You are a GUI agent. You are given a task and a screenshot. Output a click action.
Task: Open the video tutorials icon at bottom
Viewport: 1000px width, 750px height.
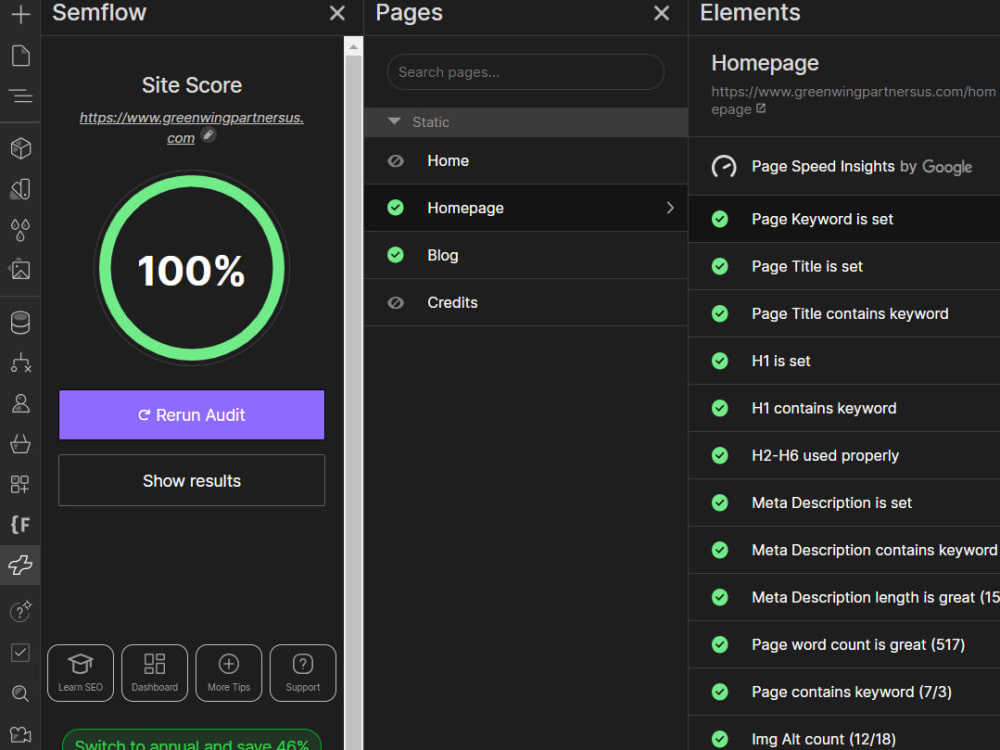[x=20, y=735]
